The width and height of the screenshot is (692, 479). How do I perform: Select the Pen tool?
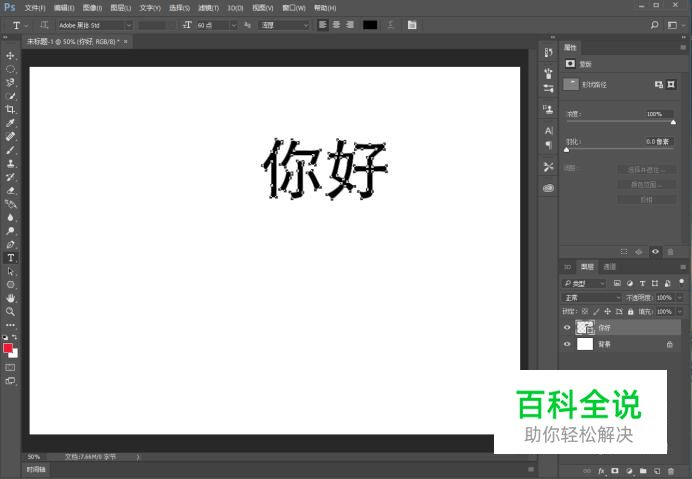(x=11, y=245)
